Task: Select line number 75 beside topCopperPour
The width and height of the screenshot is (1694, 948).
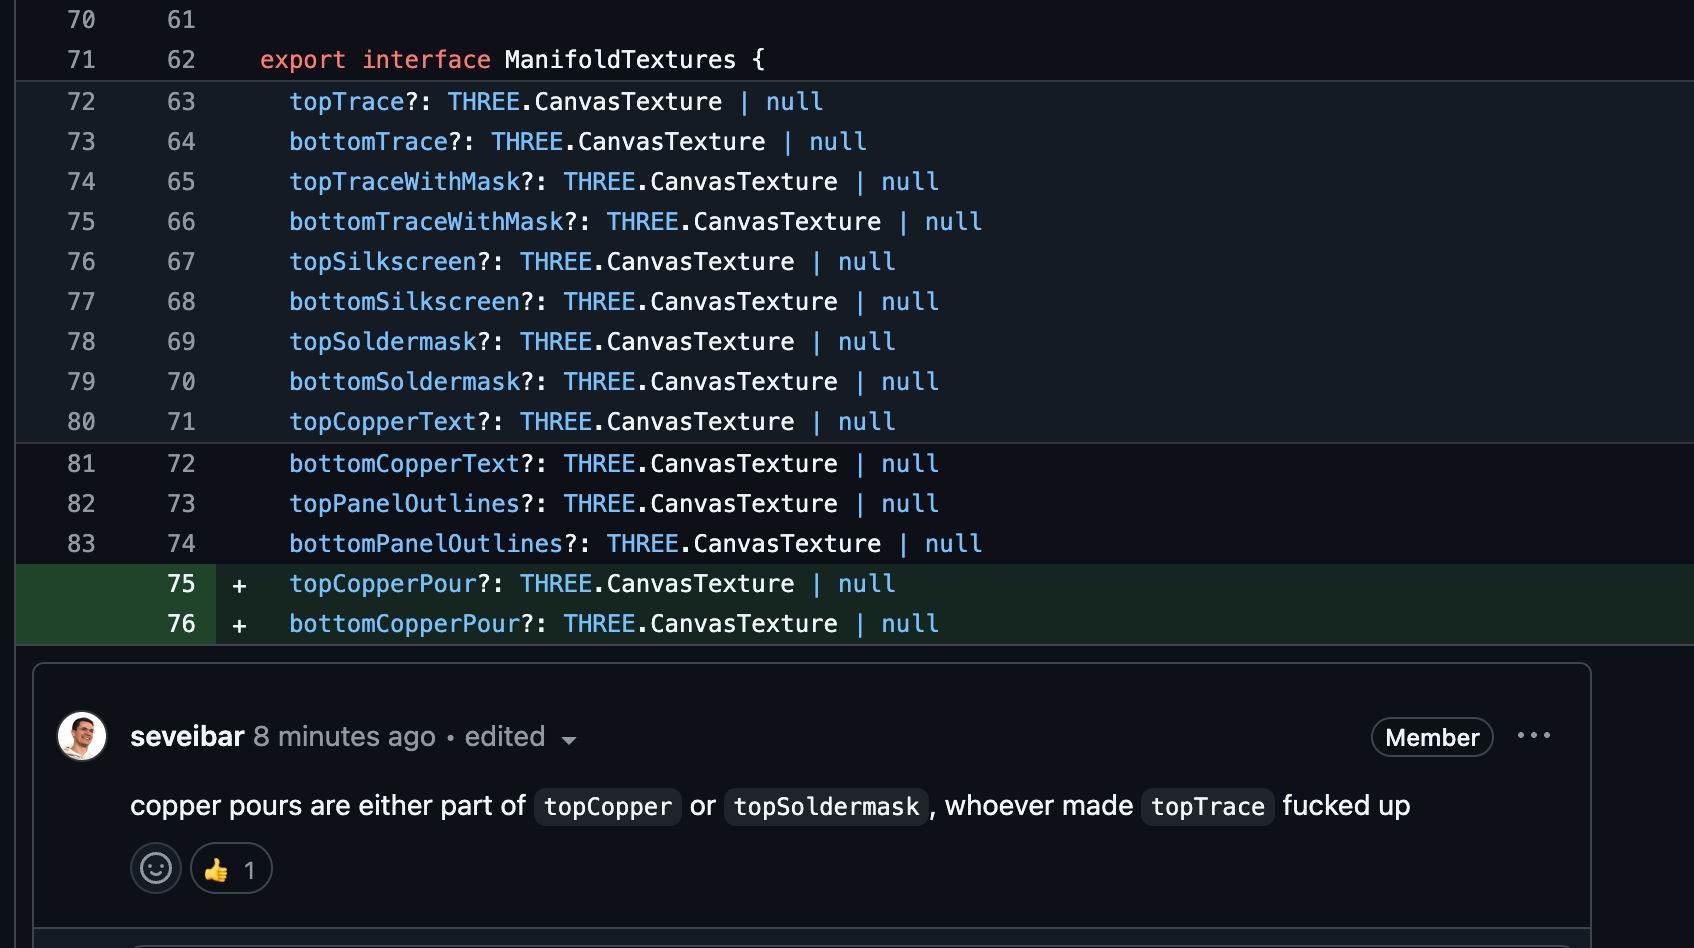Action: (181, 584)
